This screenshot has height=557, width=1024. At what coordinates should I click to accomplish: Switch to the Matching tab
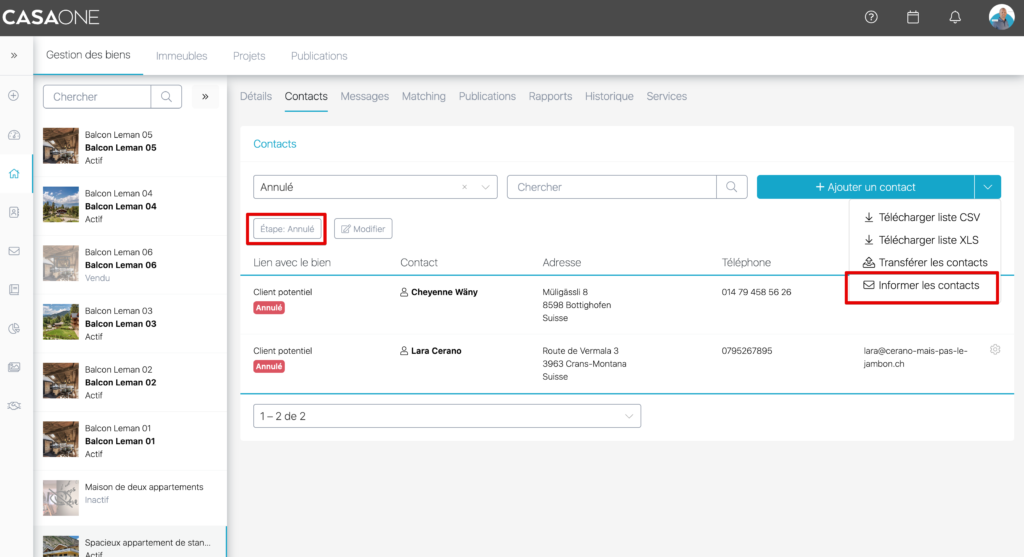click(x=423, y=96)
